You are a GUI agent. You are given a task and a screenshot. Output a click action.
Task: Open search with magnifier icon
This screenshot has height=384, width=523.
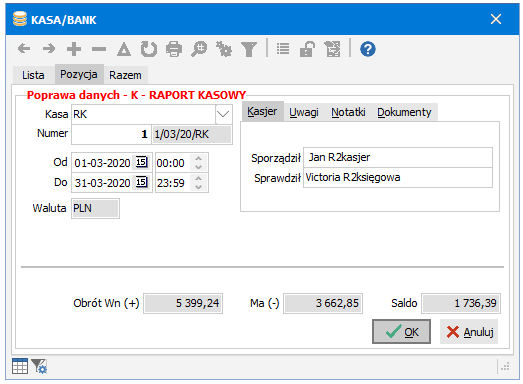click(199, 49)
